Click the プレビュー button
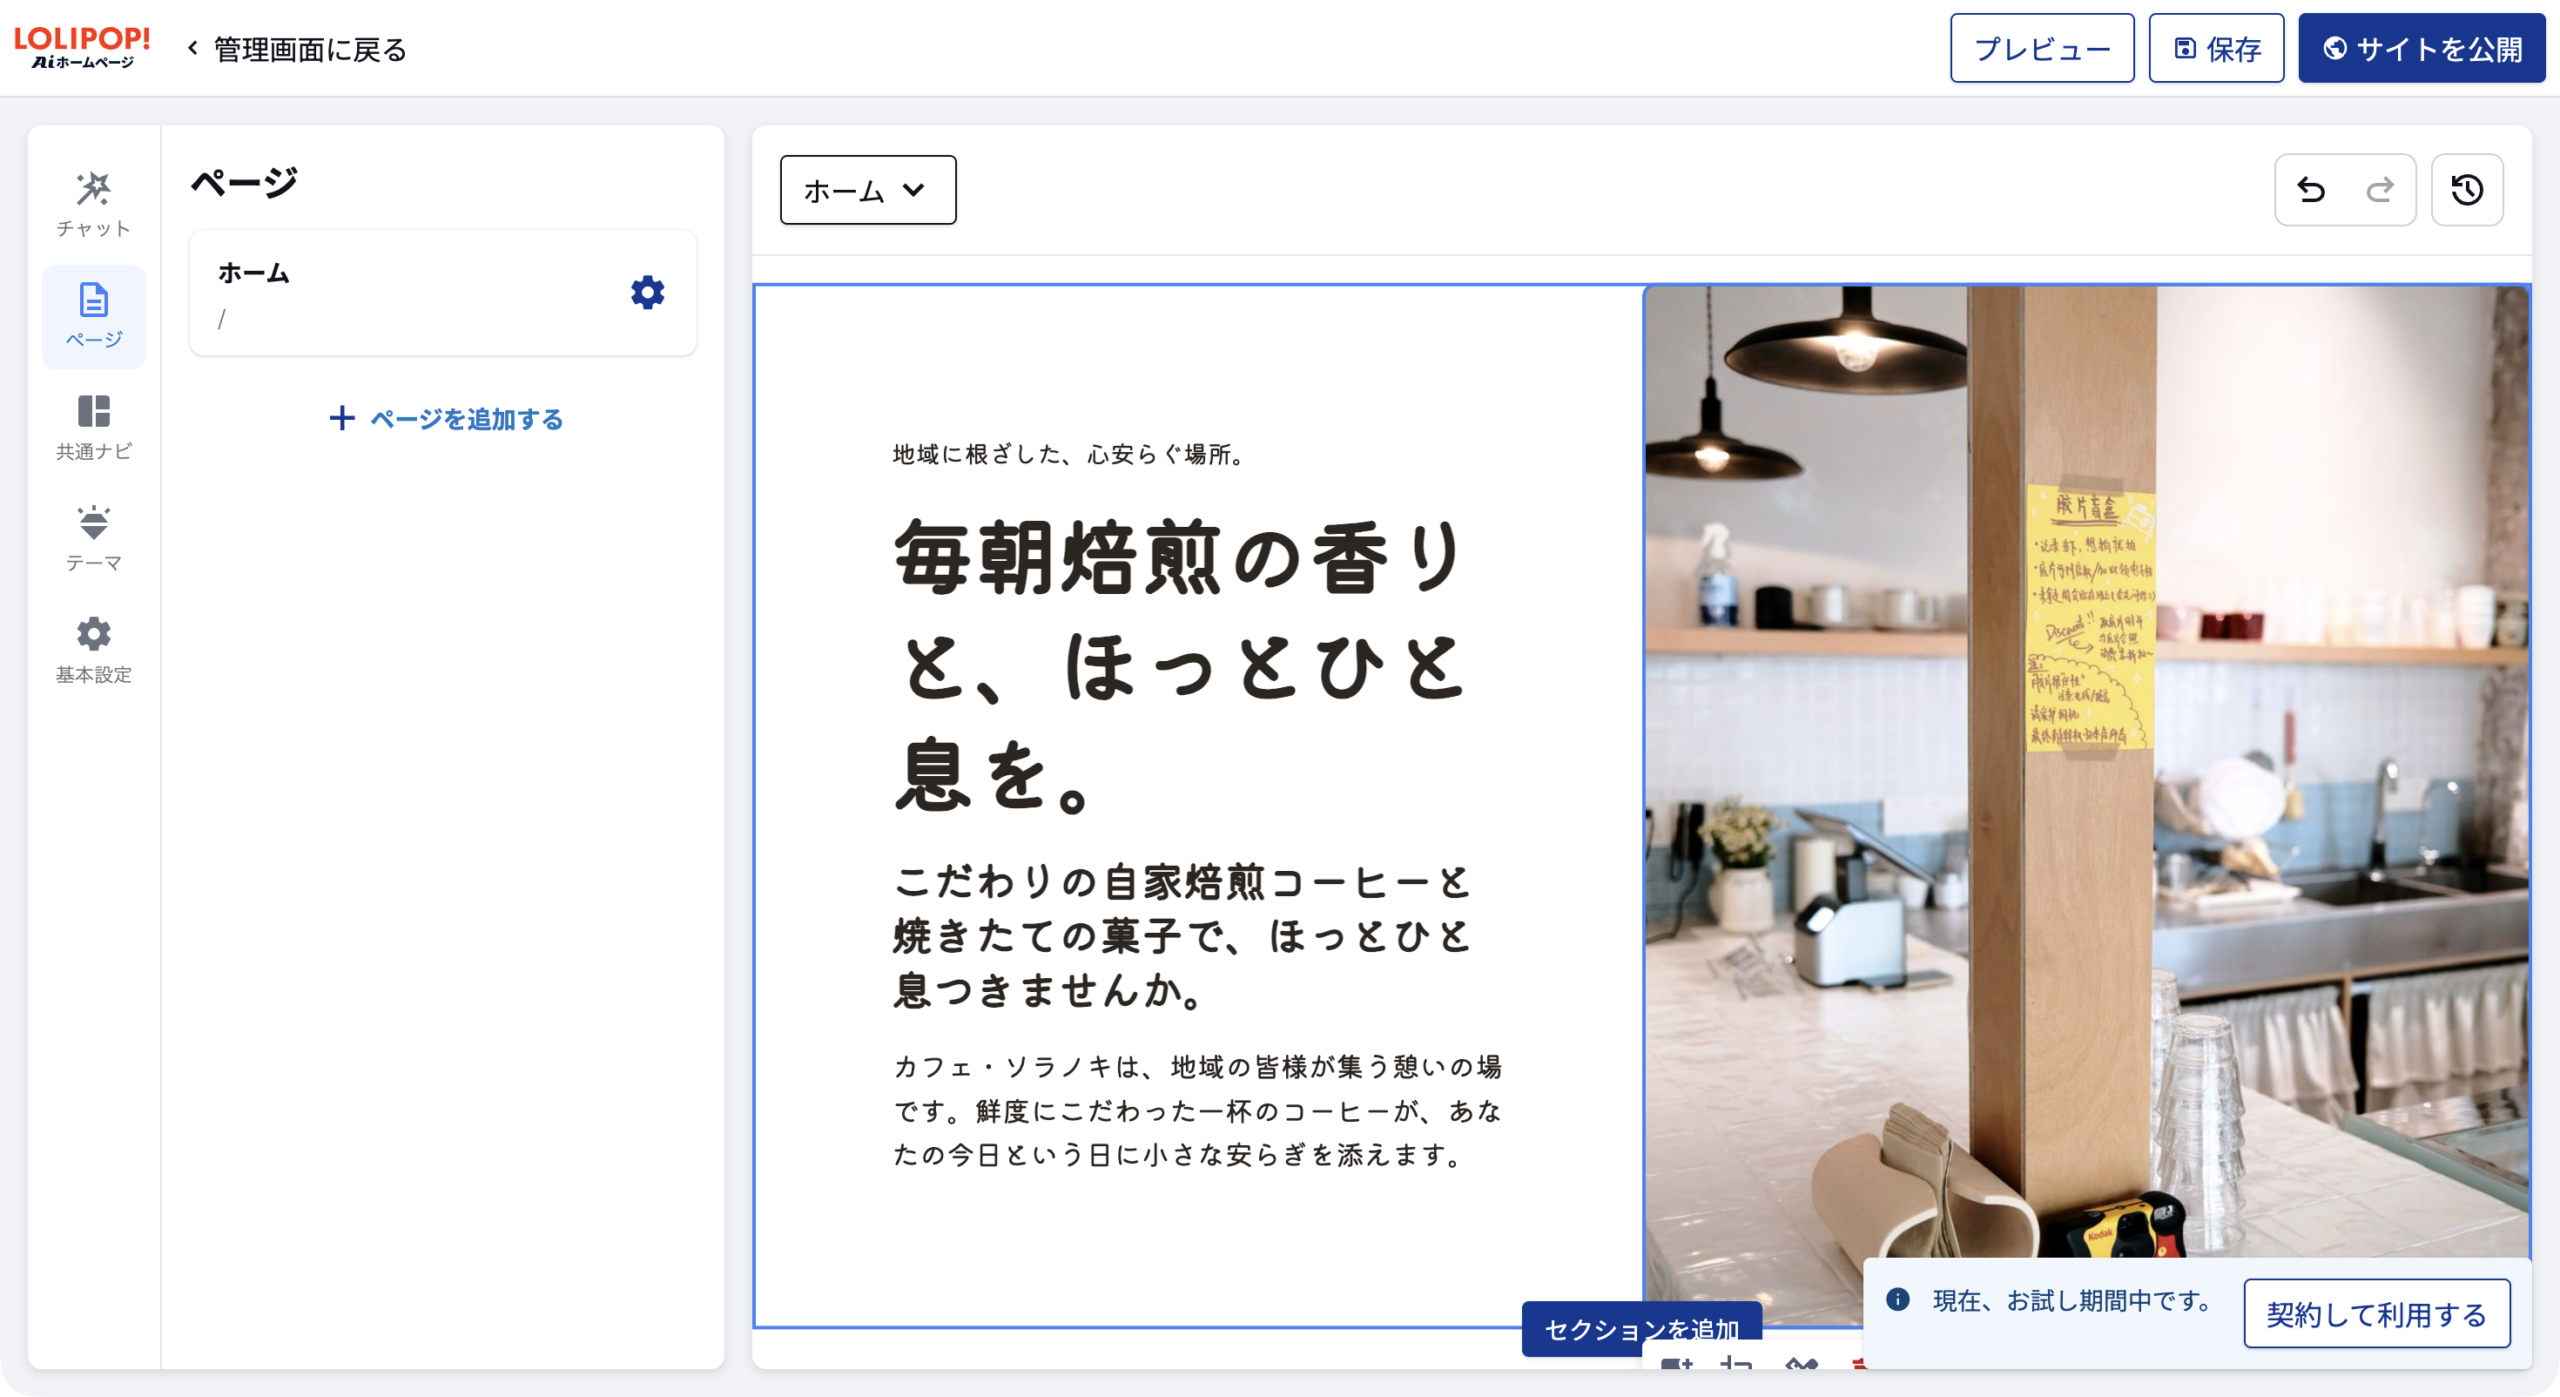Image resolution: width=2560 pixels, height=1397 pixels. tap(2041, 48)
